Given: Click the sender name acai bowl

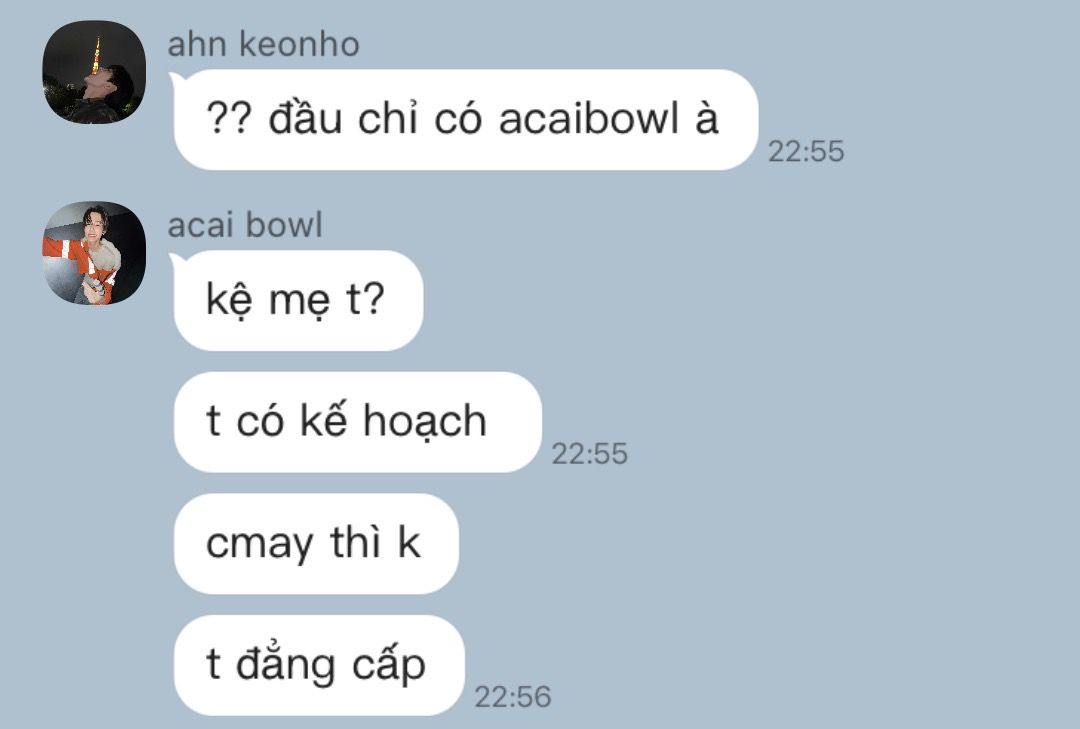Looking at the screenshot, I should click(x=245, y=225).
